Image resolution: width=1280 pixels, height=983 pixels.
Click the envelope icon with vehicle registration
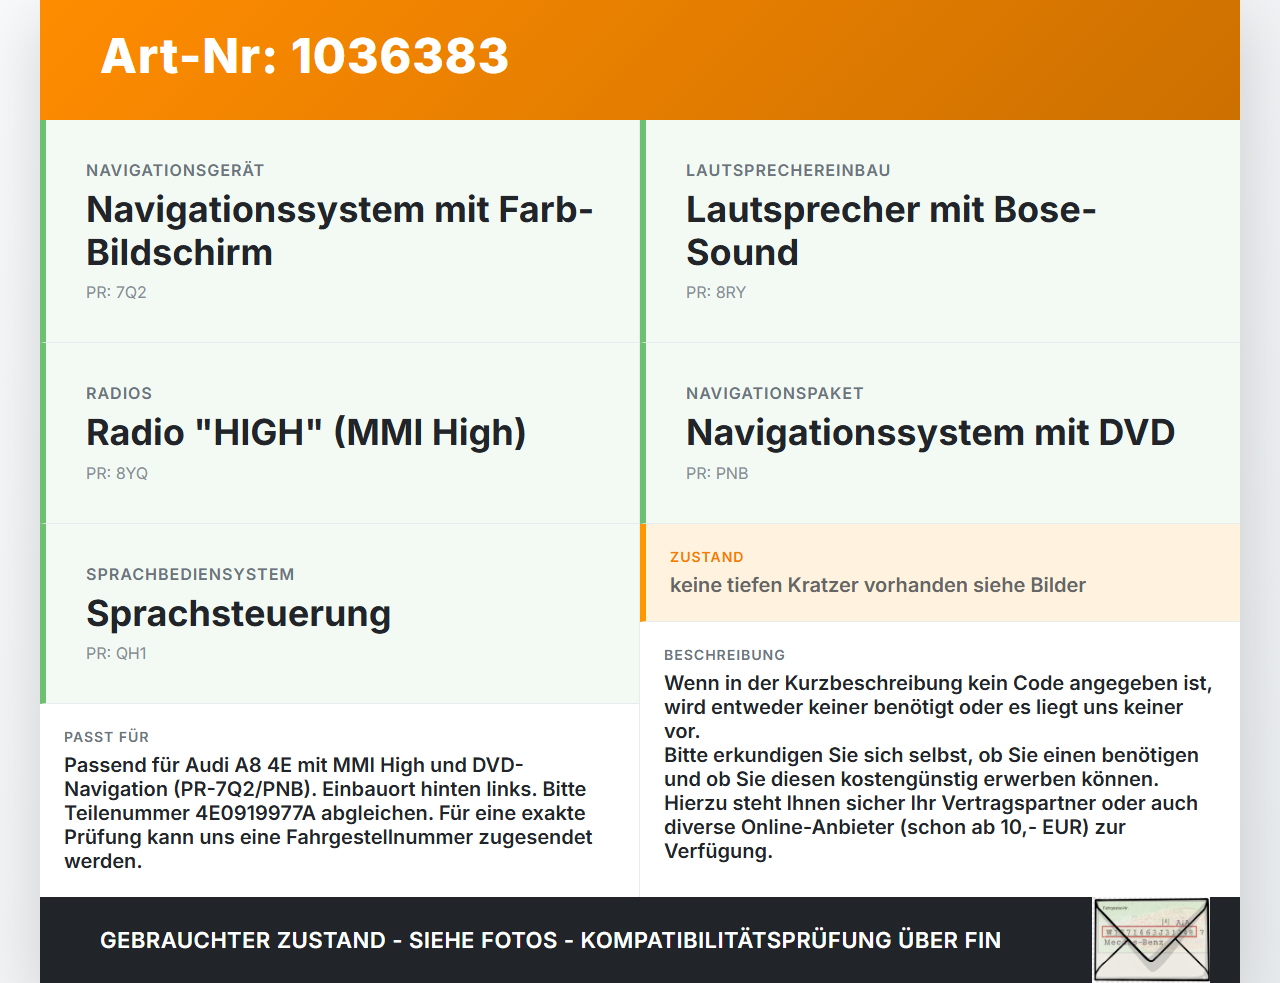coord(1152,940)
